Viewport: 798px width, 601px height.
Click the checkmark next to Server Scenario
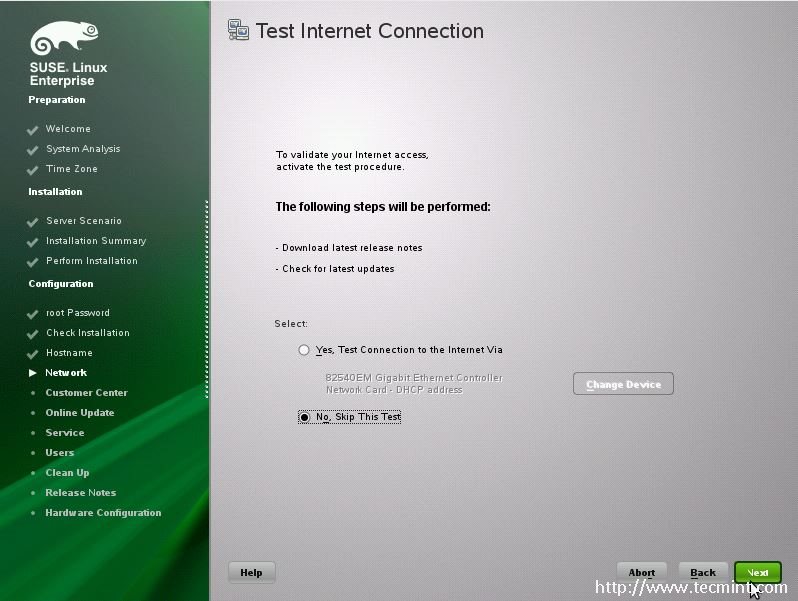click(x=33, y=222)
